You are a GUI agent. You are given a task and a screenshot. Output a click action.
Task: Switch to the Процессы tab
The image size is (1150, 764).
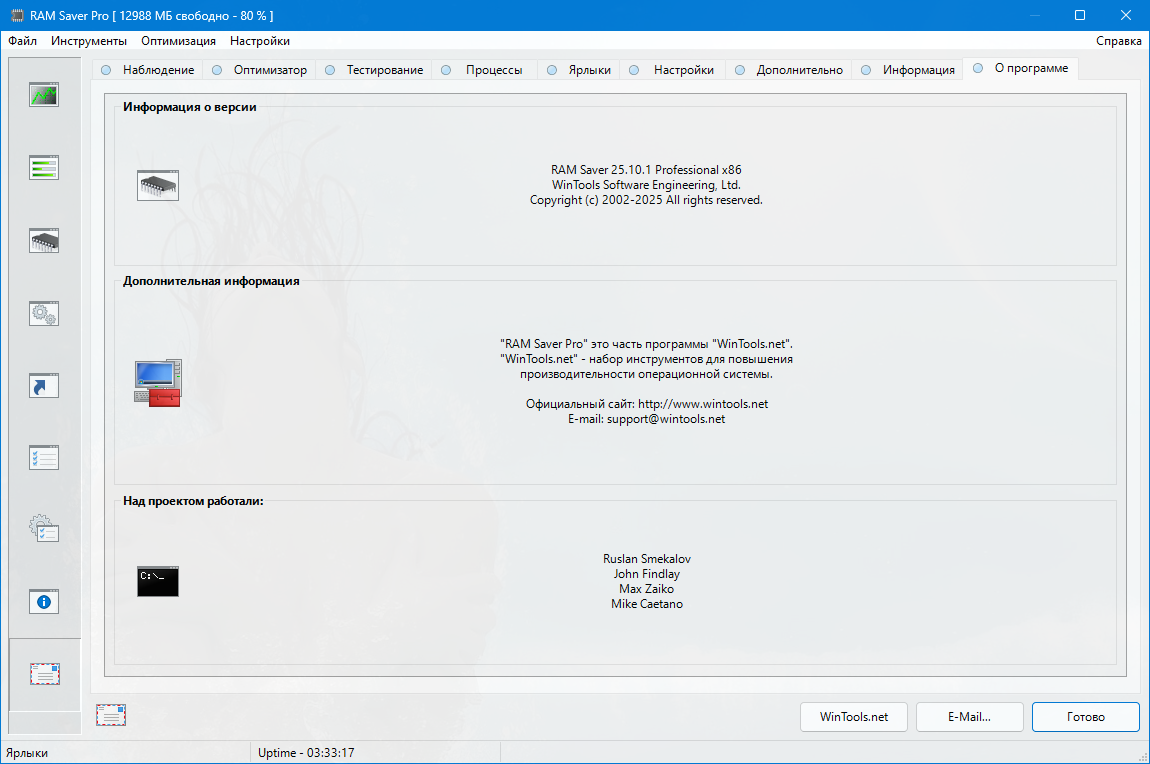[x=484, y=70]
